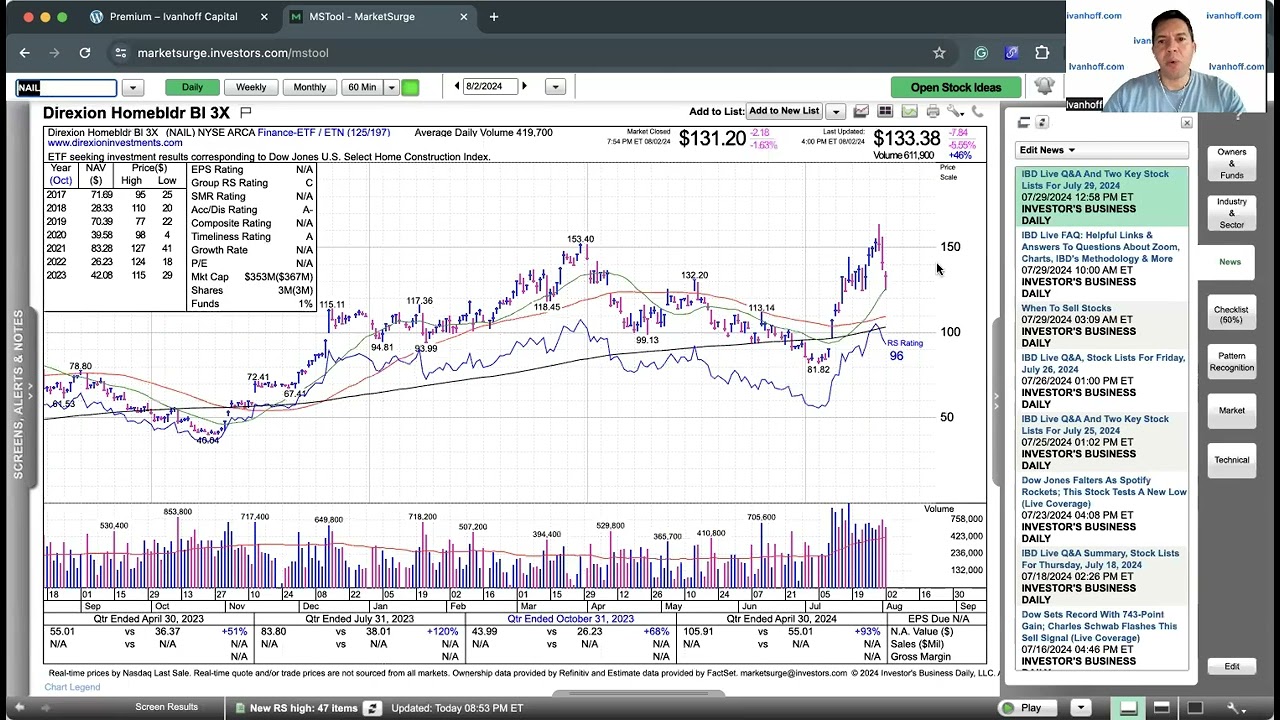Open Checklist (50%) side tab
1280x720 pixels.
[1232, 314]
